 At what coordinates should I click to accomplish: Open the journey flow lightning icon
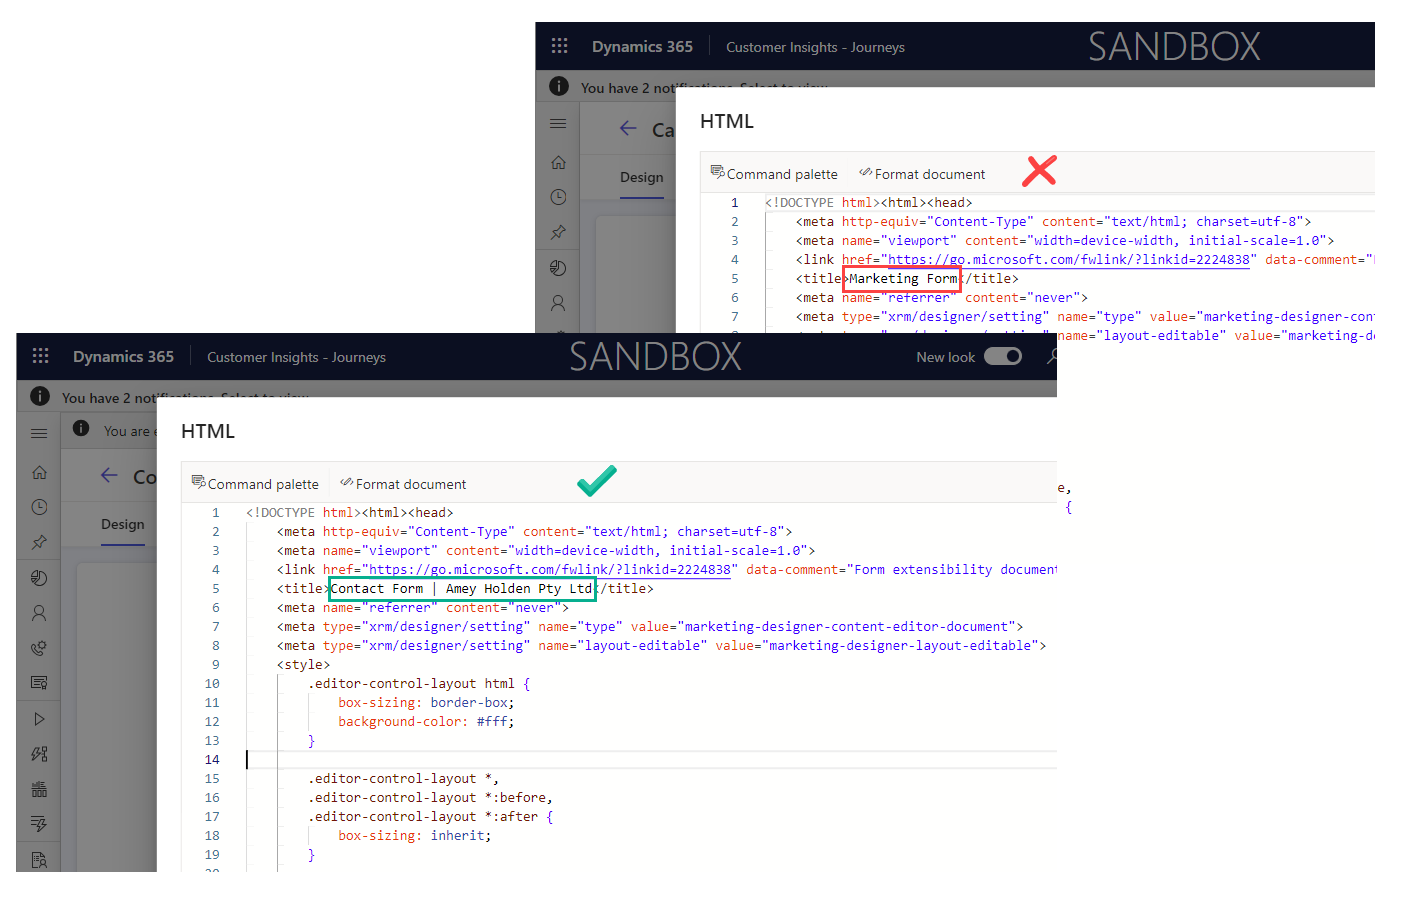(39, 753)
